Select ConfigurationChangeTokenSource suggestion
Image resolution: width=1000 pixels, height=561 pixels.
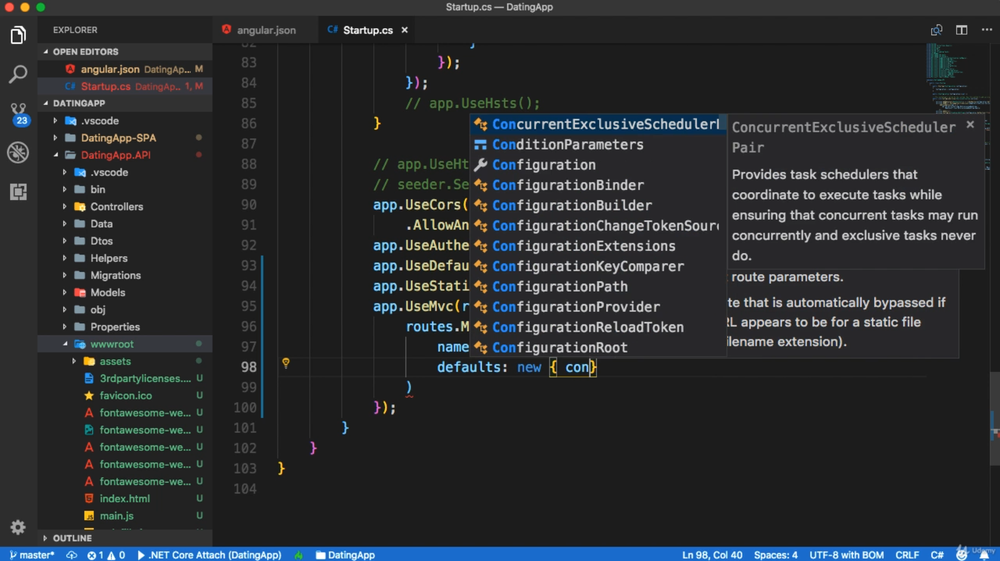tap(598, 226)
